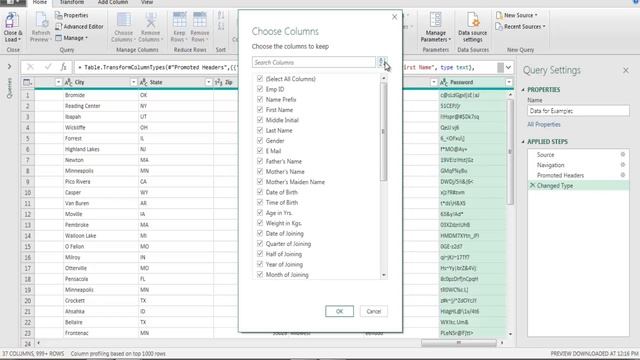The width and height of the screenshot is (640, 360).
Task: Click the table icon in grid corner
Action: click(x=27, y=82)
